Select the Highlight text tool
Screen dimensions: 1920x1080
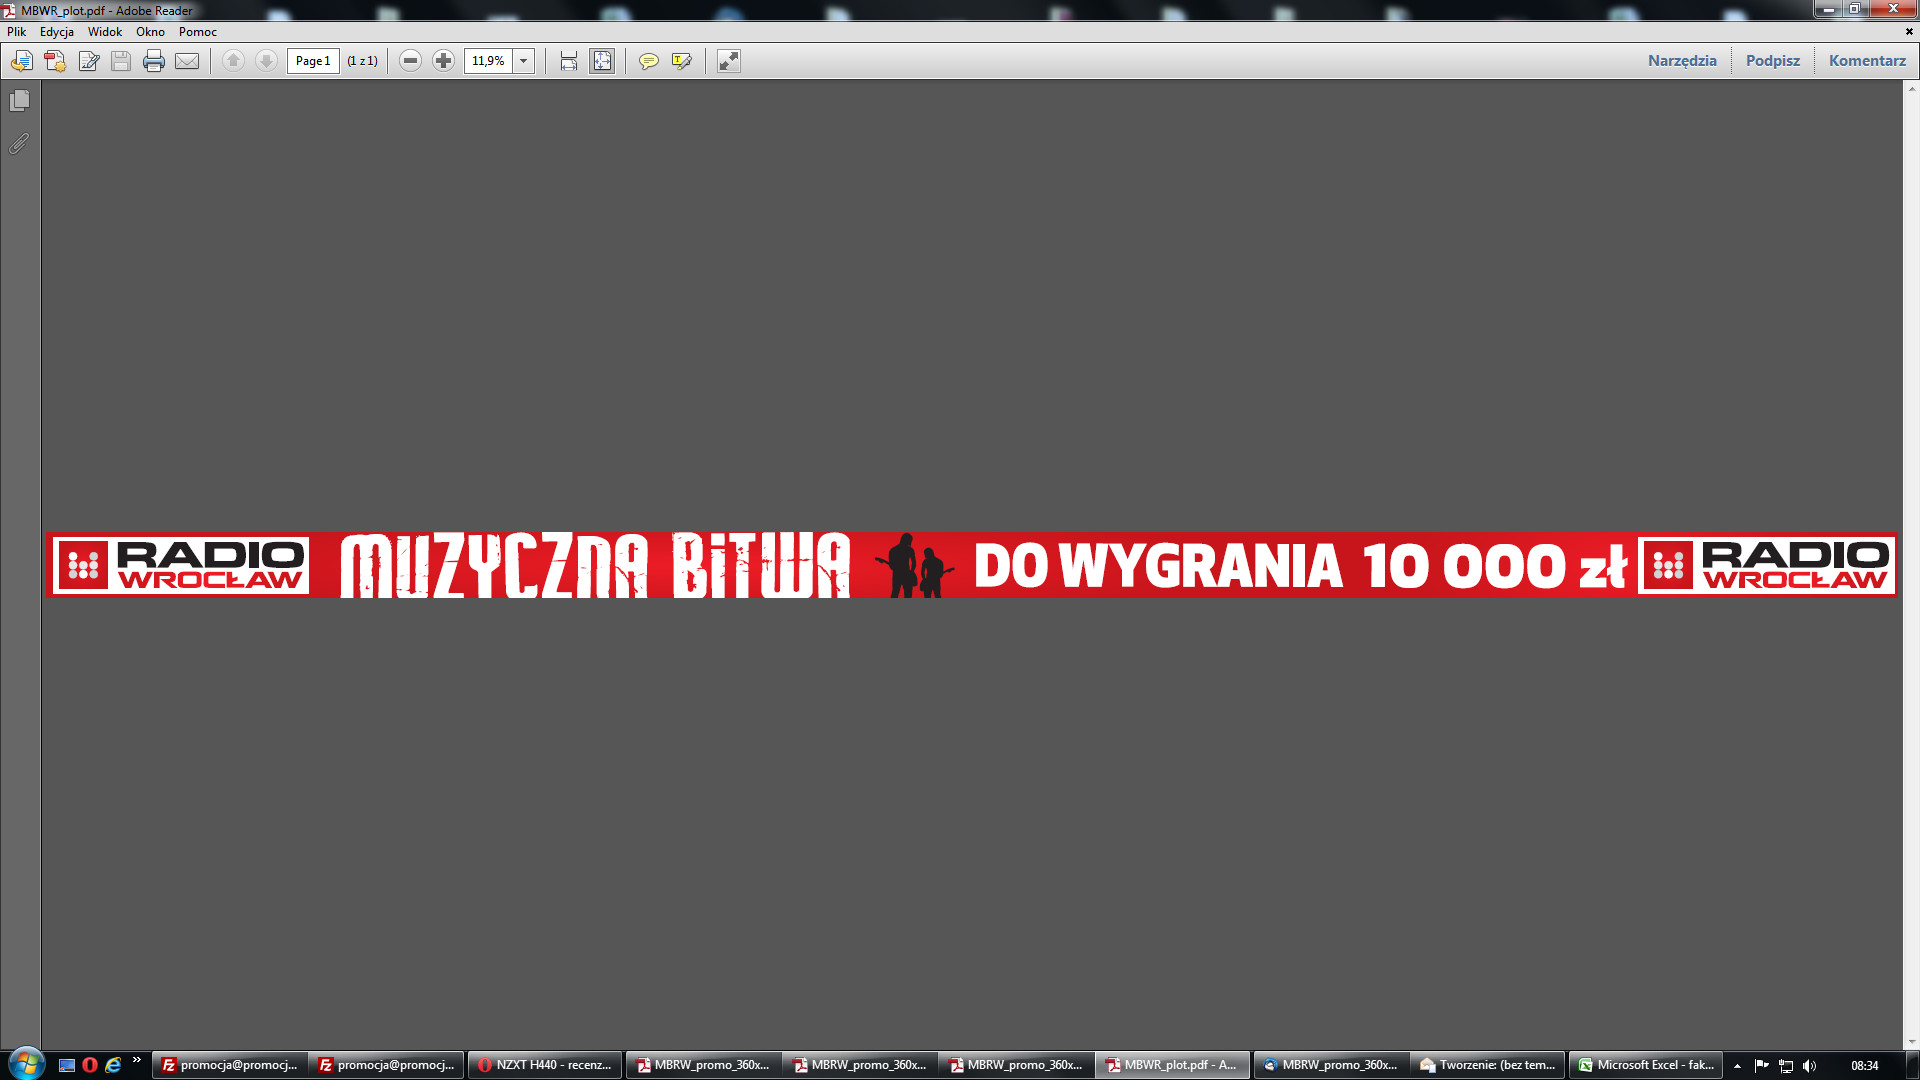pos(682,61)
